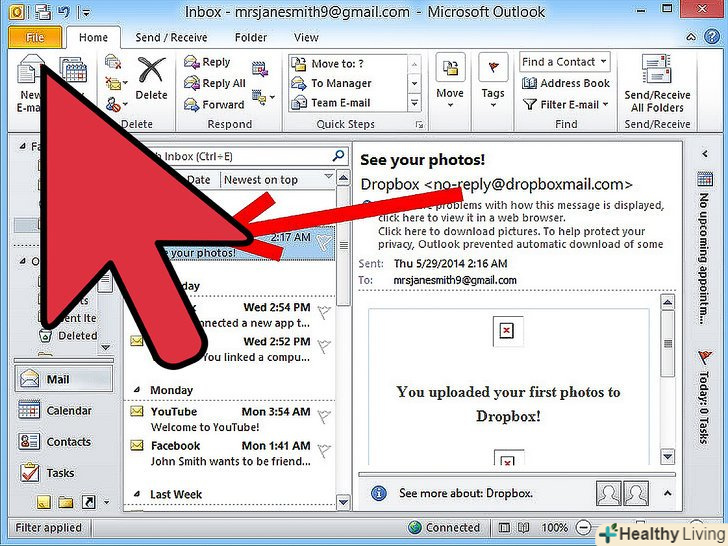Open the Clean Up dropdown icon
728x546 pixels.
[x=115, y=84]
